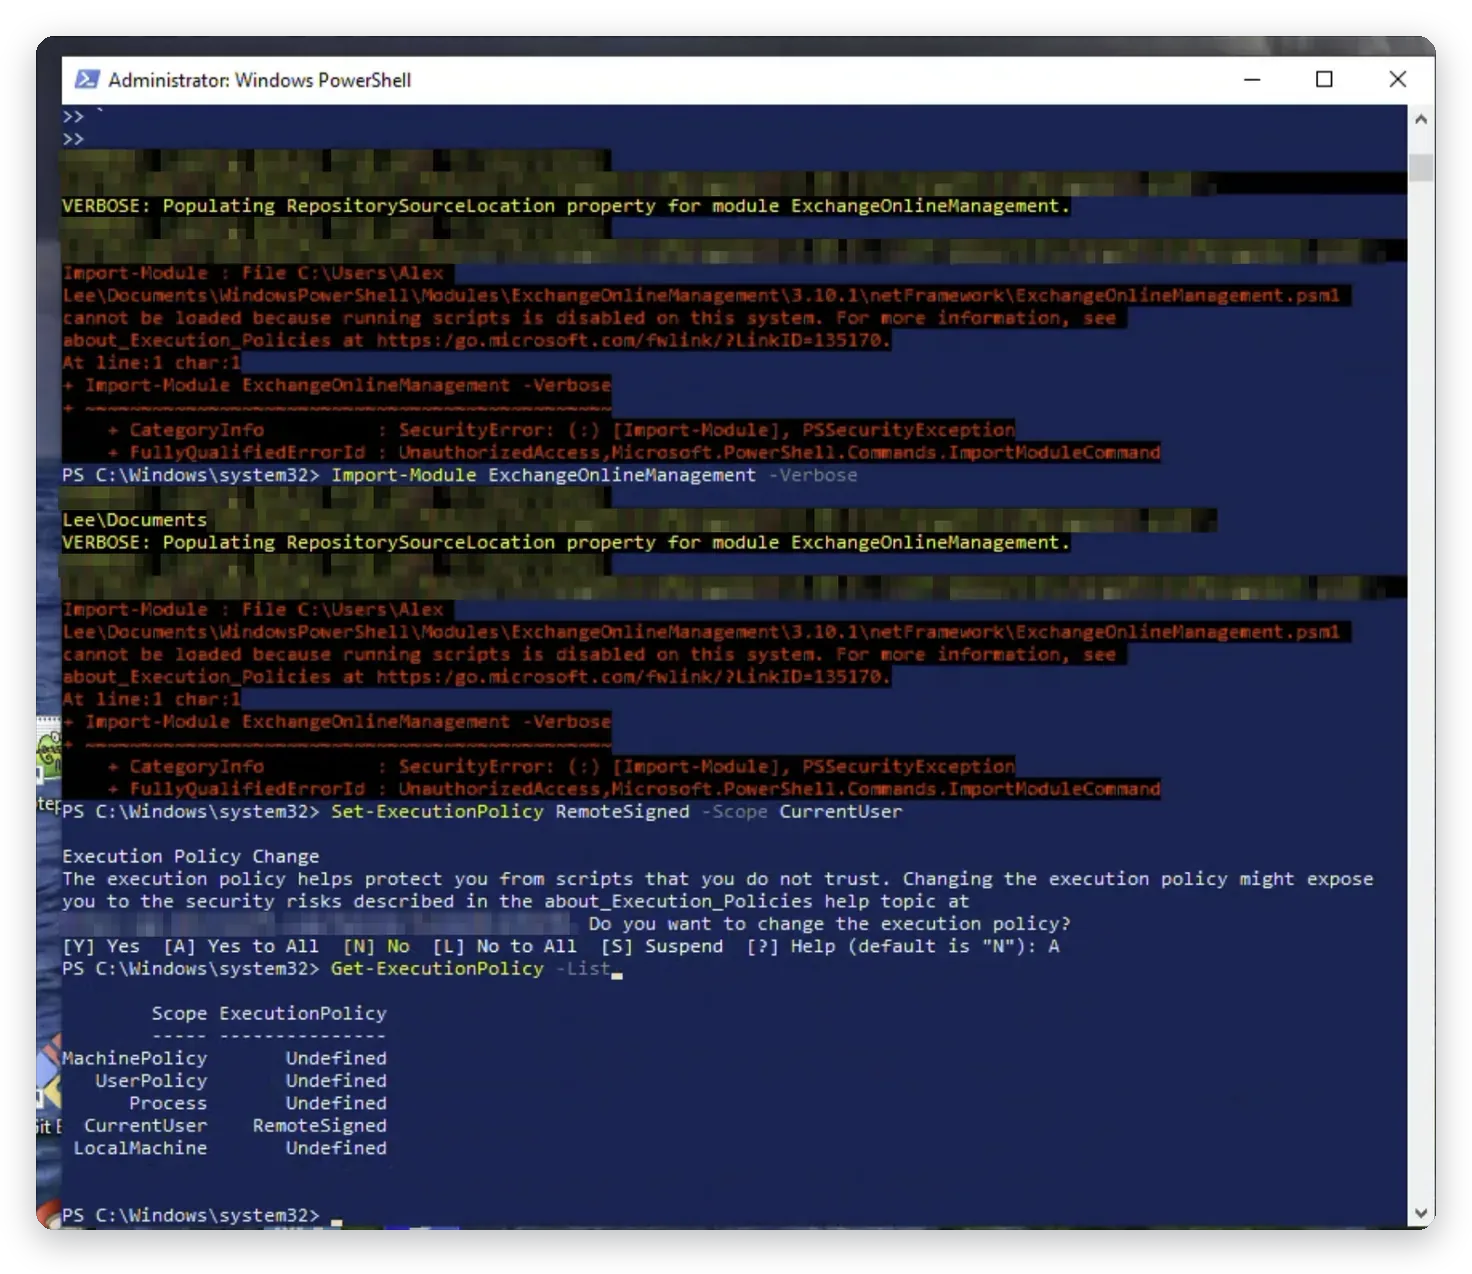Screen dimensions: 1472x1274
Task: Click the "[N] No" option text
Action: (376, 946)
